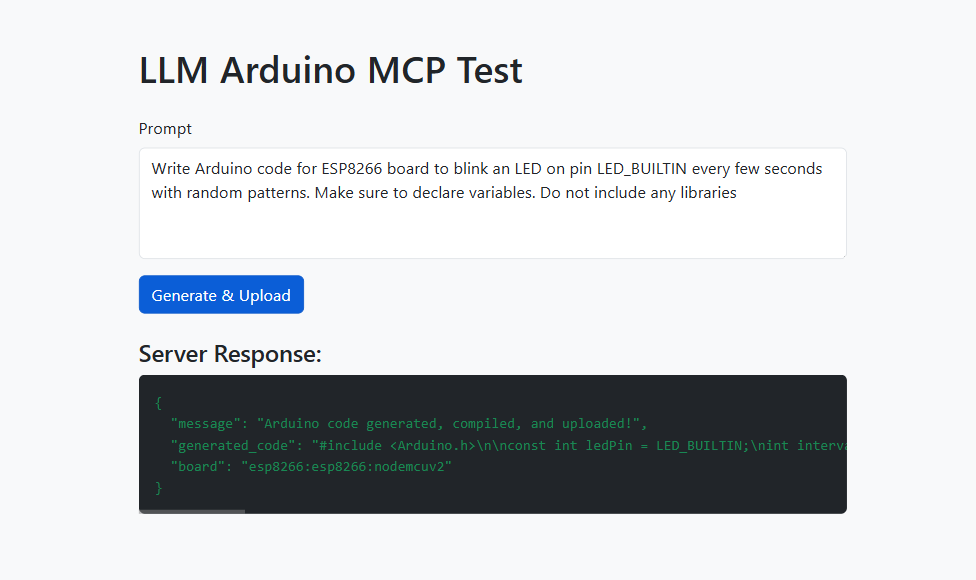The image size is (976, 580).
Task: Click the Generate & Upload button
Action: [221, 294]
